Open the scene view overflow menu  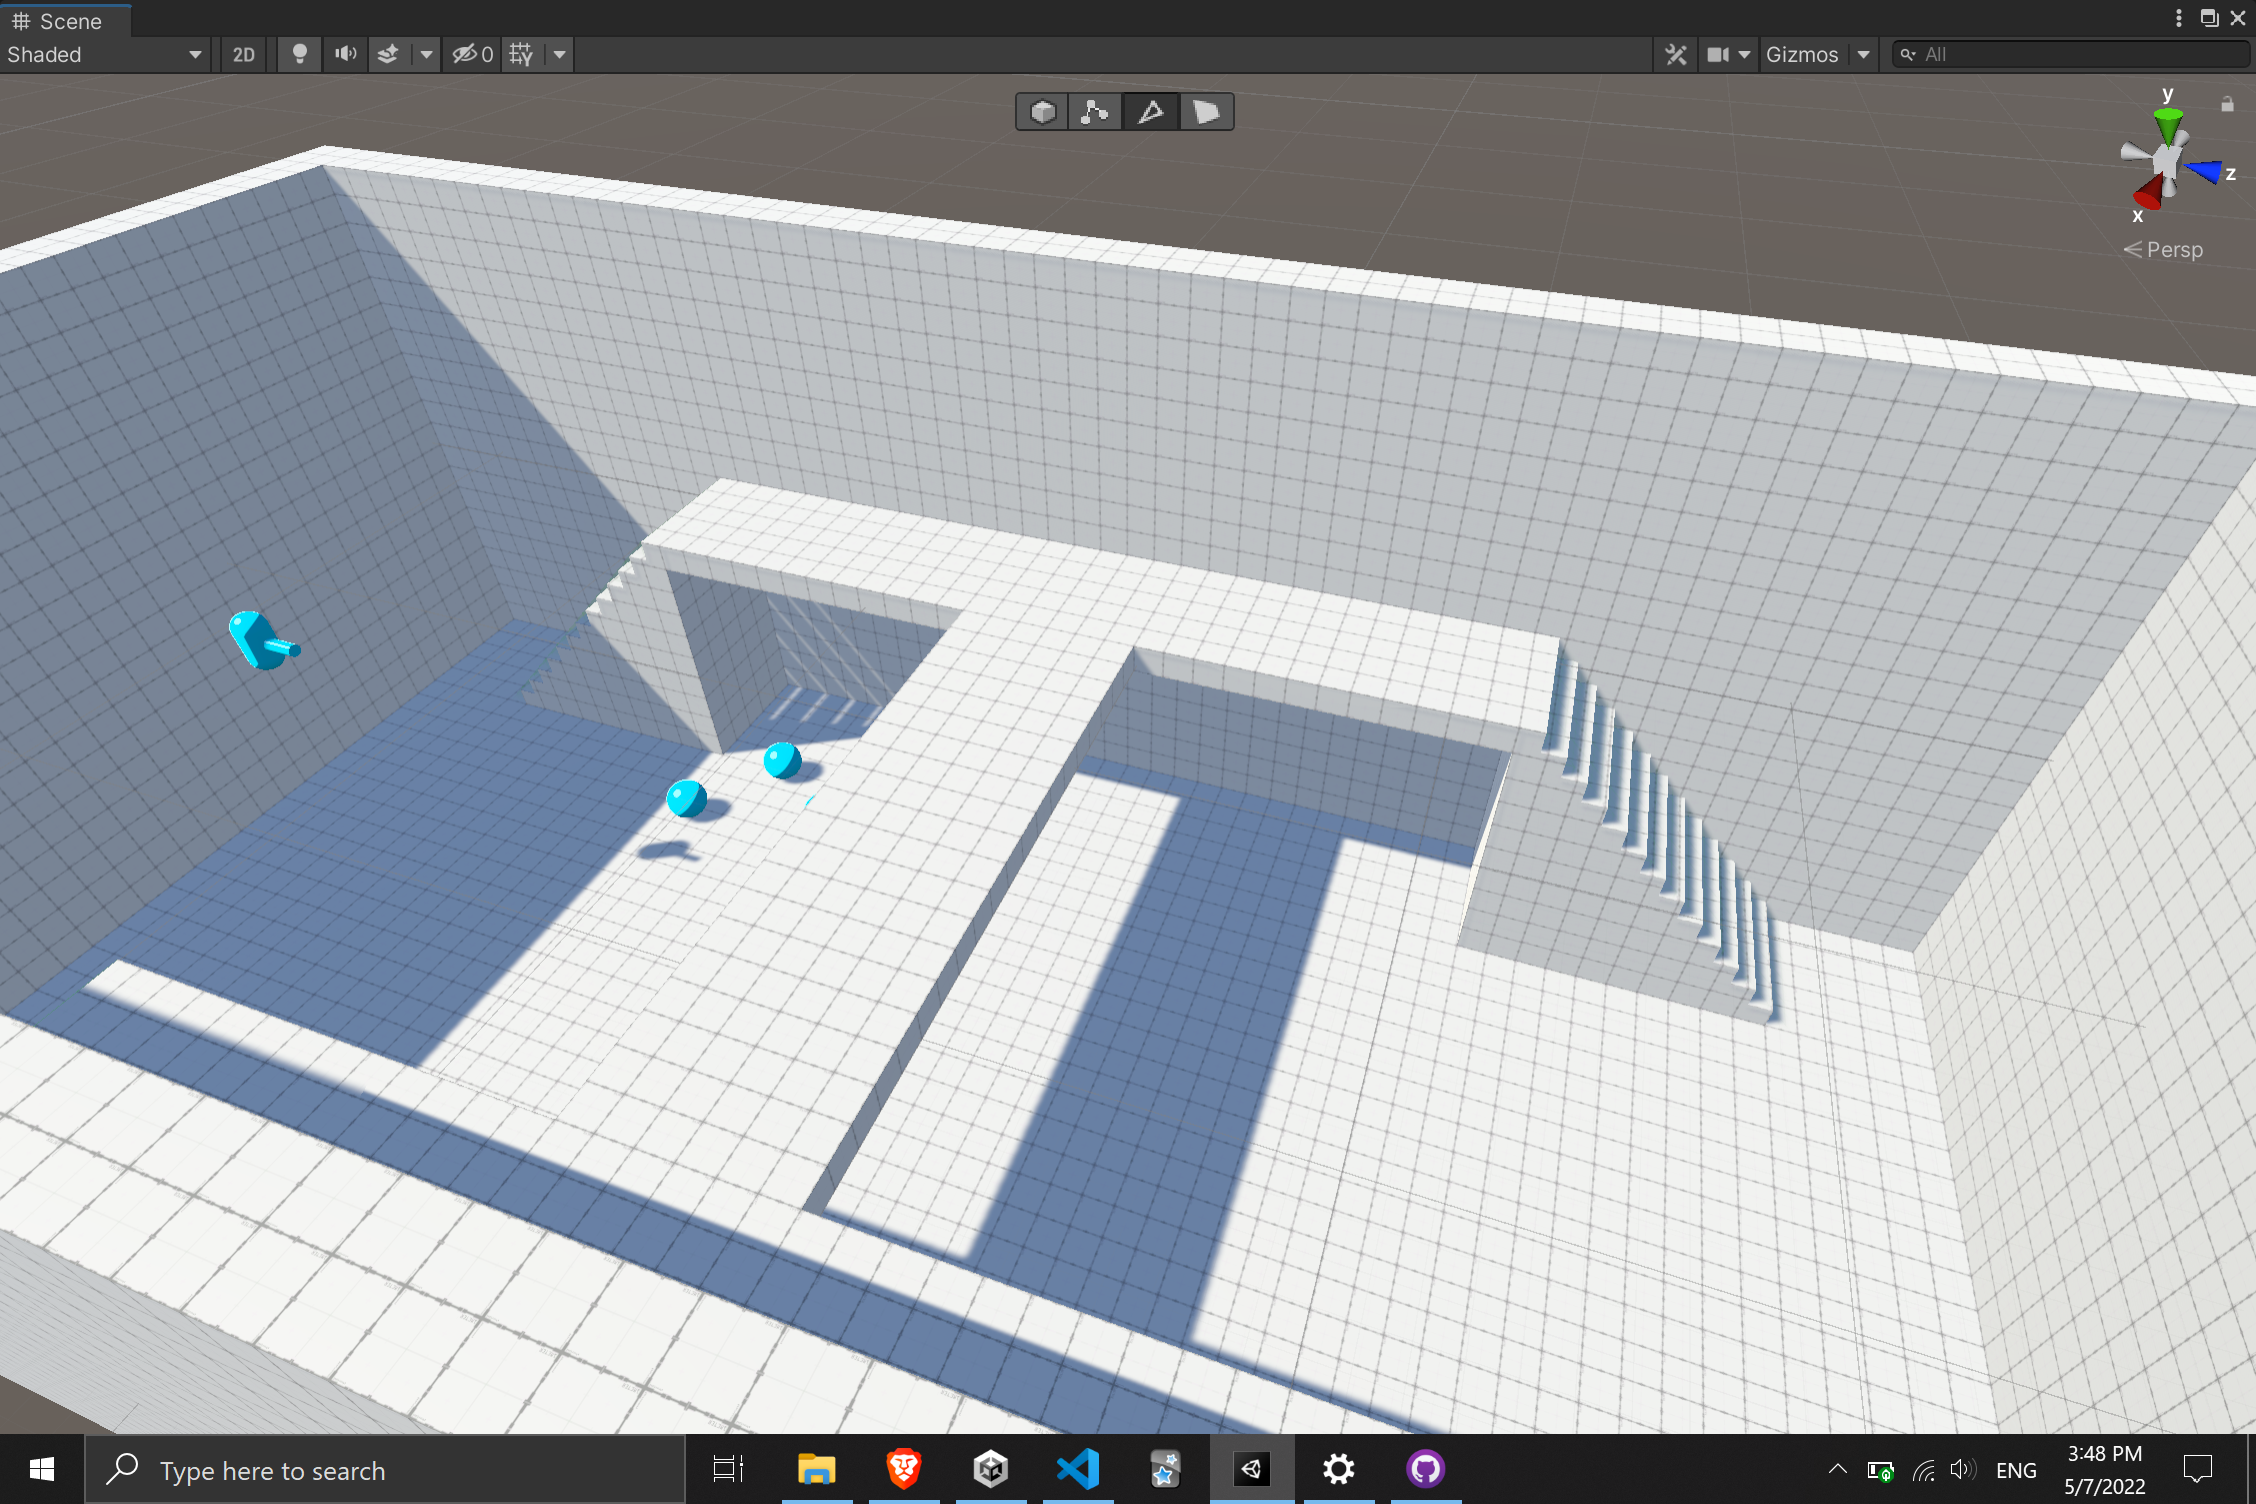pos(2180,18)
